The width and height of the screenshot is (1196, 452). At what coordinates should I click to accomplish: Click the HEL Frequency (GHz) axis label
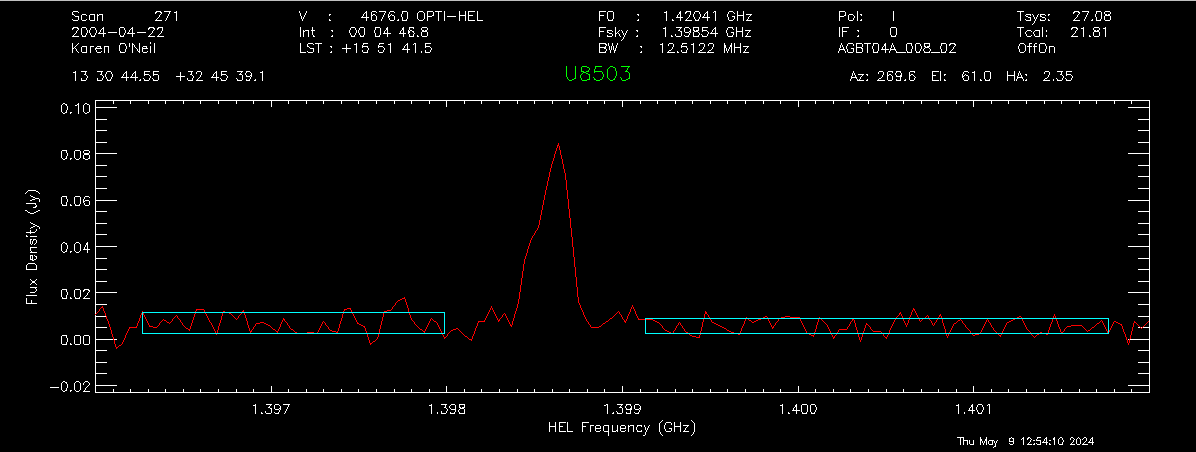tap(622, 428)
